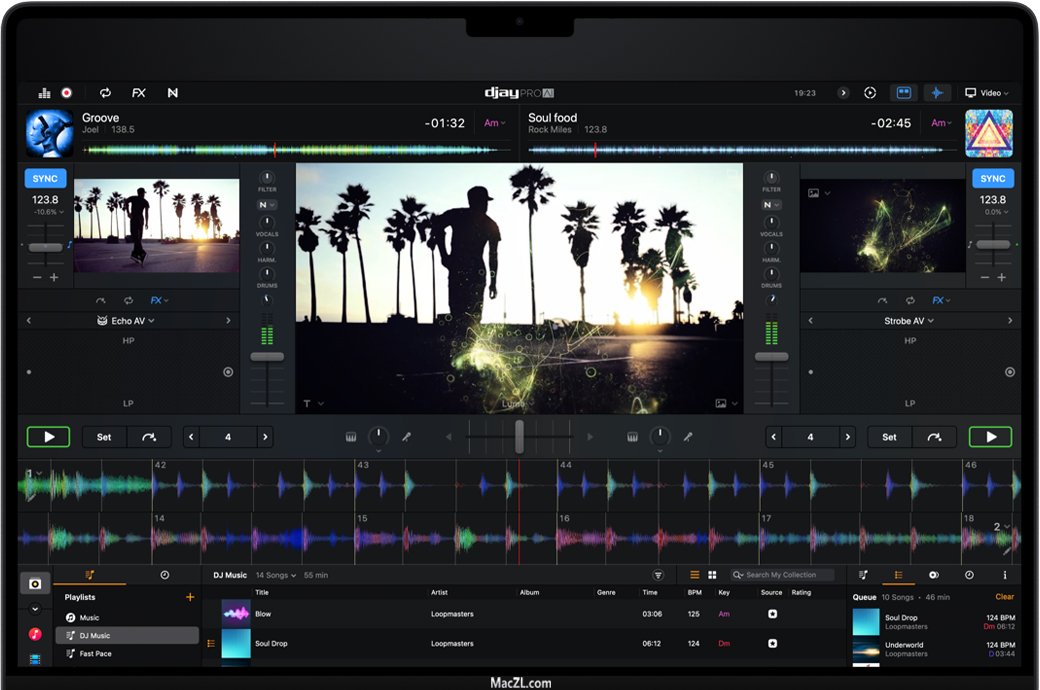Add a new playlist with the plus icon

click(190, 597)
